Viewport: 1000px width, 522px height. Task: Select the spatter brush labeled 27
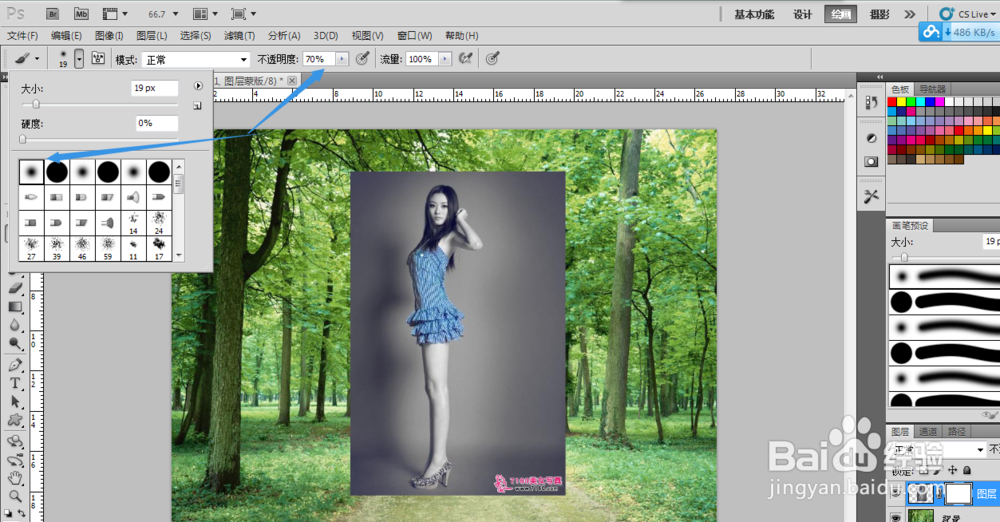pyautogui.click(x=31, y=249)
